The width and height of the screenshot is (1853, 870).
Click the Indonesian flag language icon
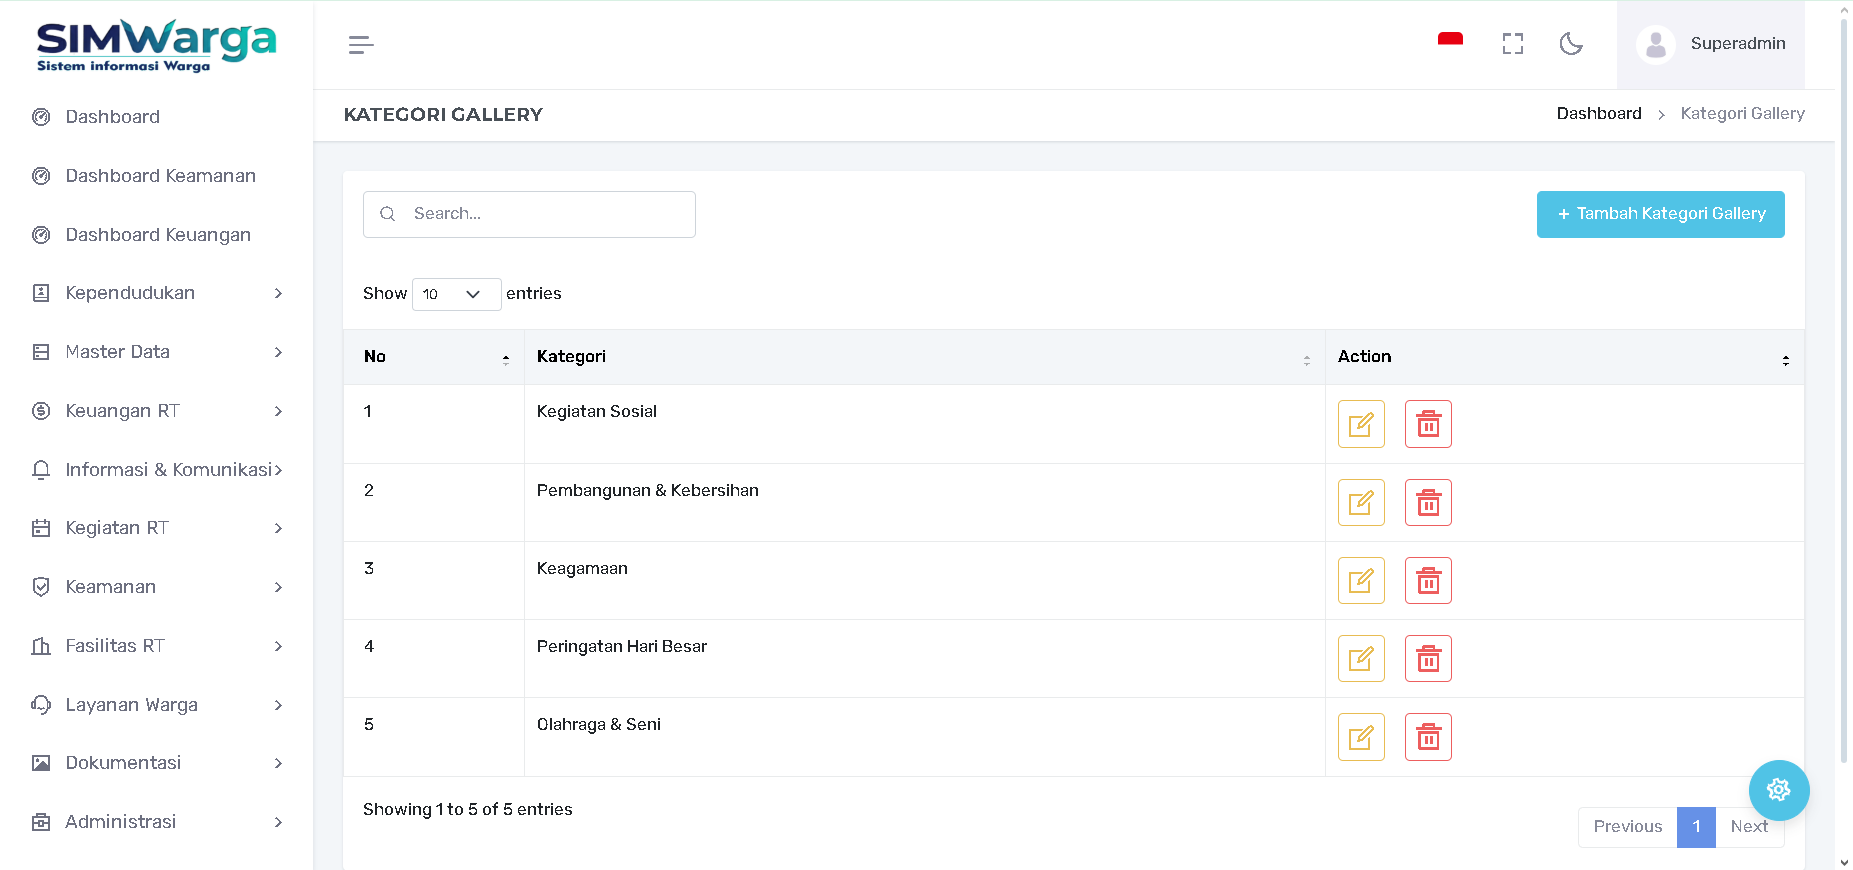pyautogui.click(x=1450, y=40)
